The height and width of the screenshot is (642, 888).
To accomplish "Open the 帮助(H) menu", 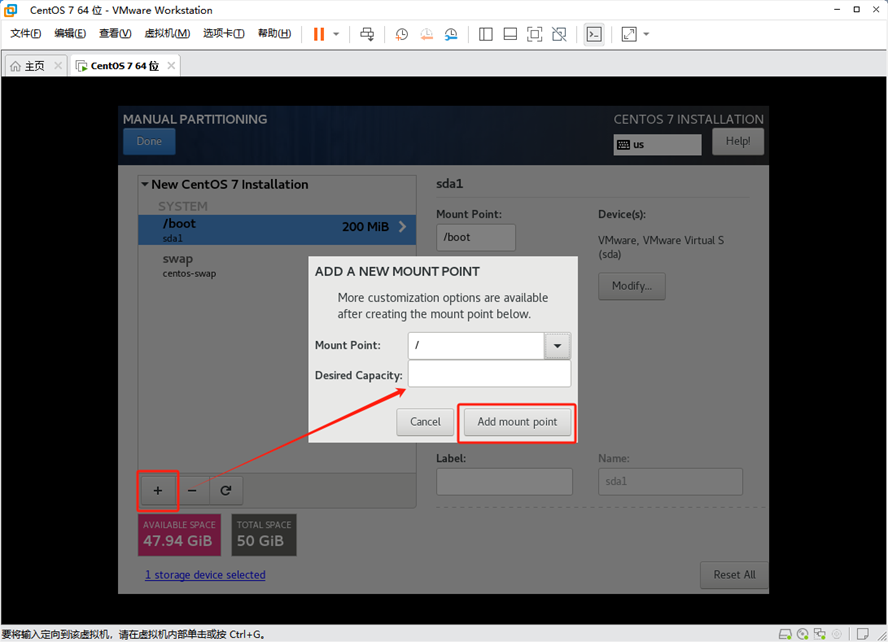I will tap(274, 33).
